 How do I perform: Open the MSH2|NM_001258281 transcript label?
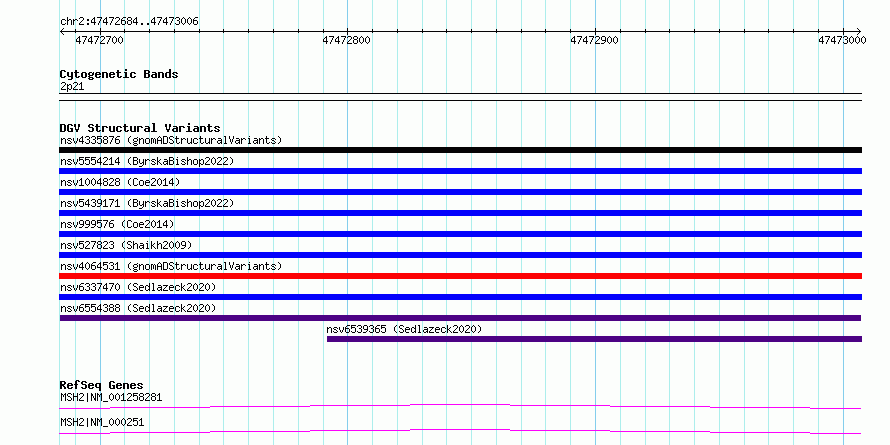[111, 397]
